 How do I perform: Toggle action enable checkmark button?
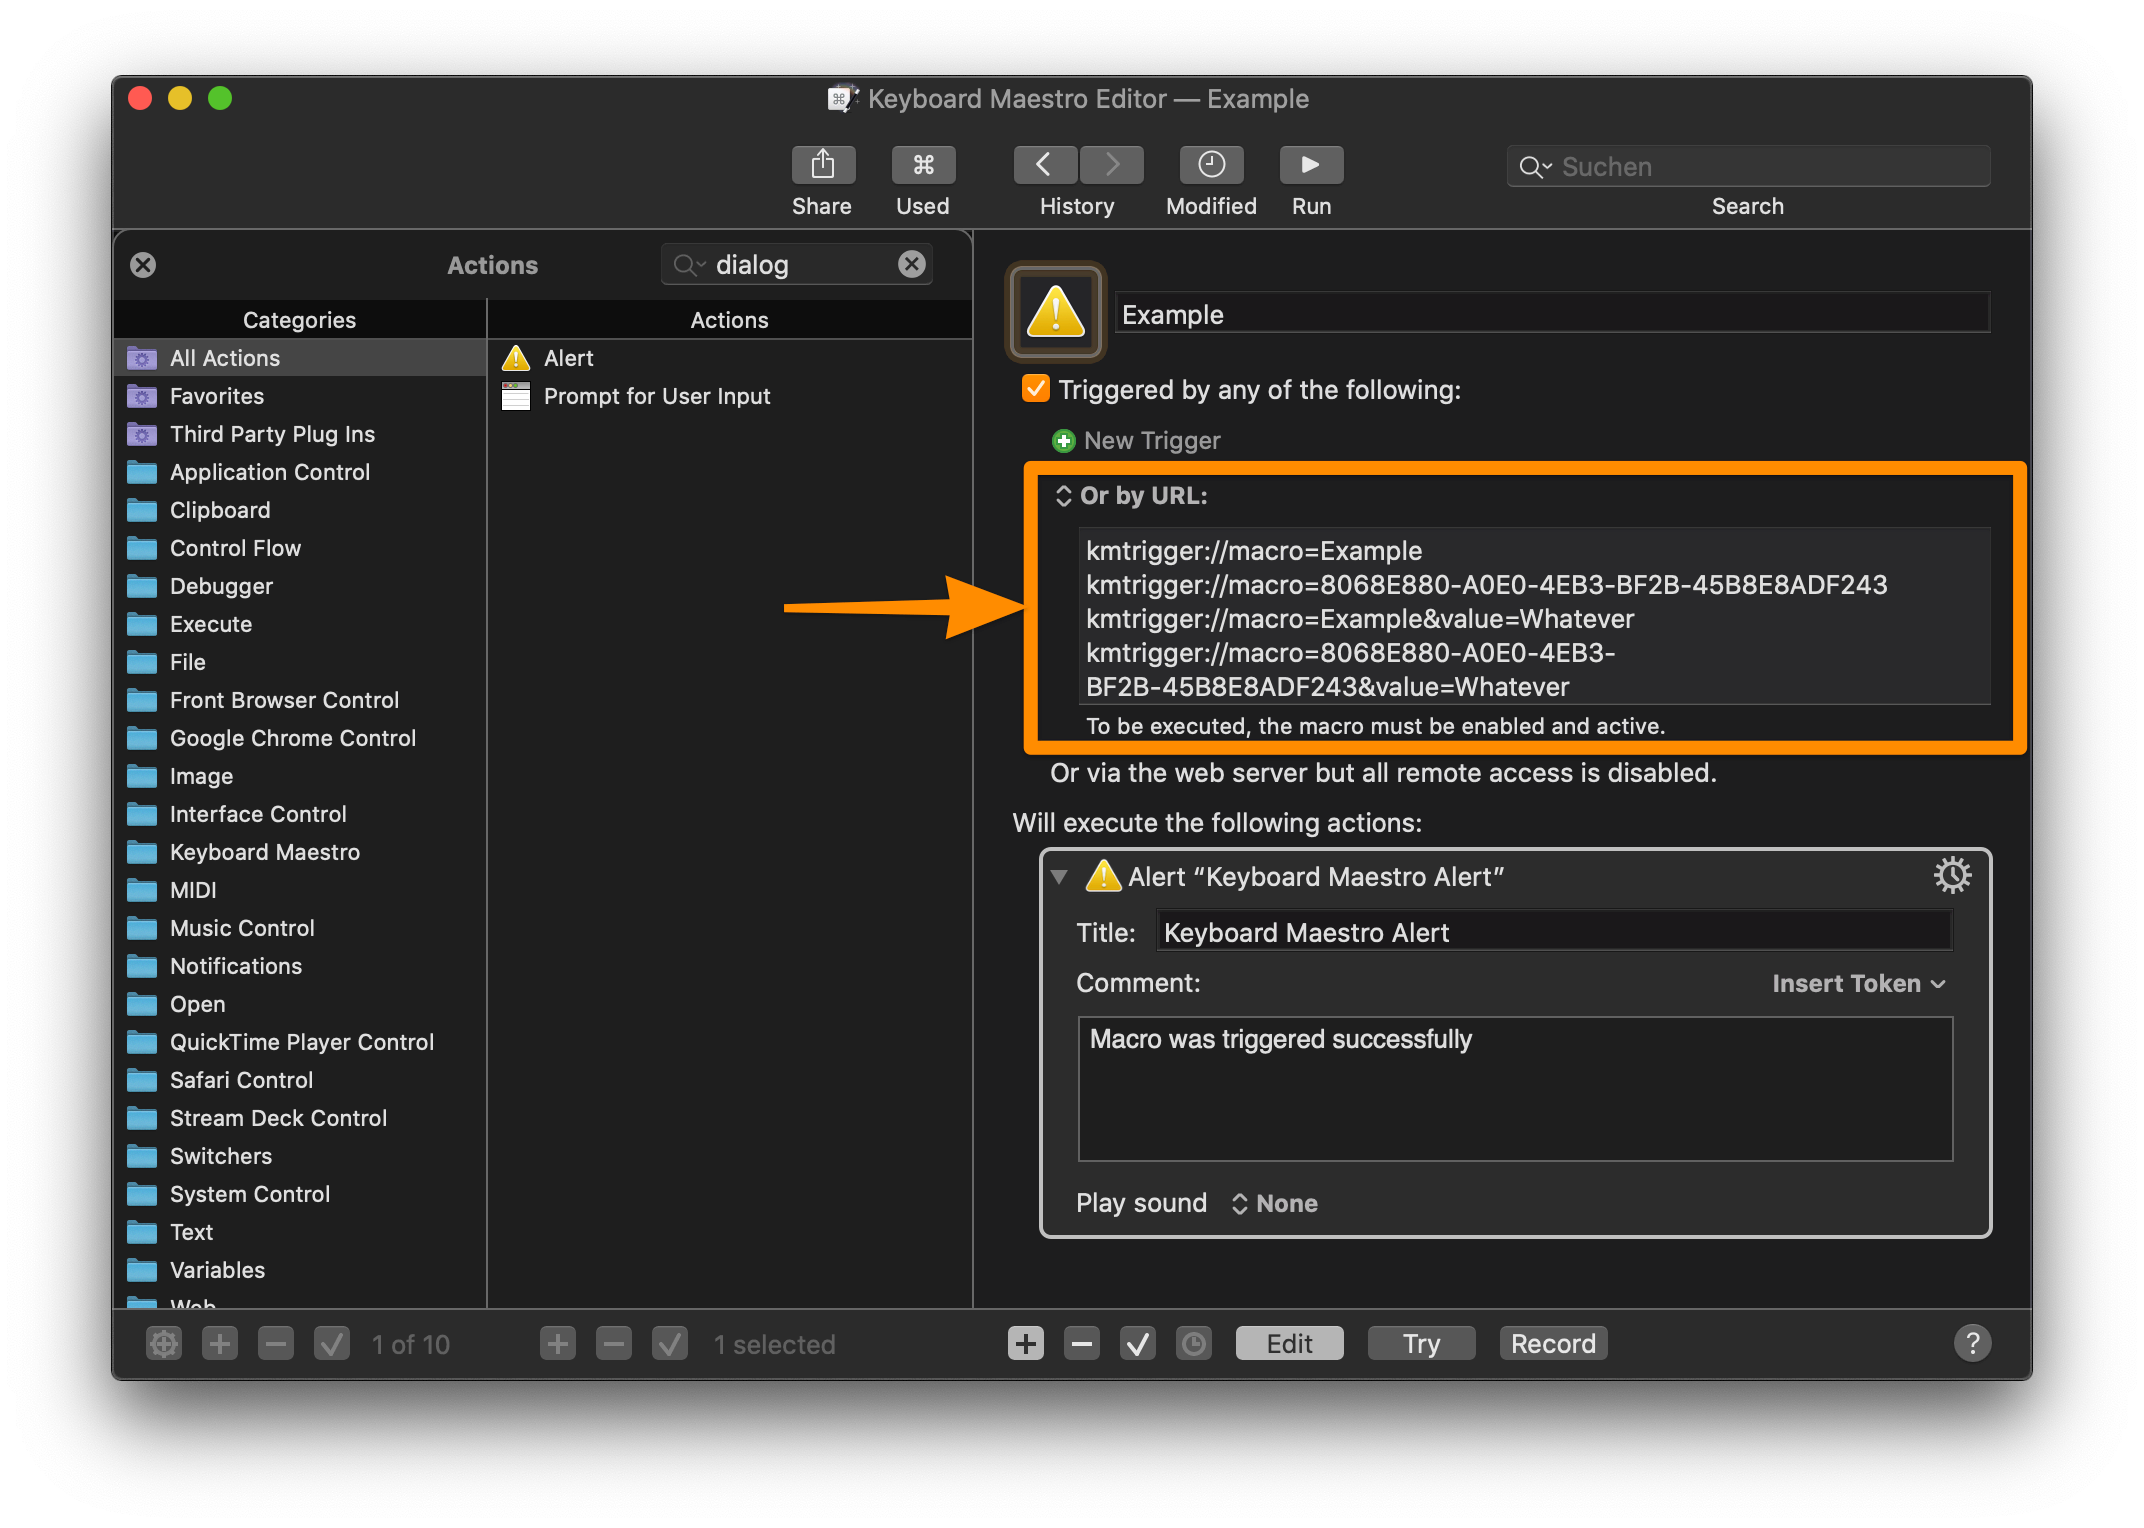pyautogui.click(x=1138, y=1344)
